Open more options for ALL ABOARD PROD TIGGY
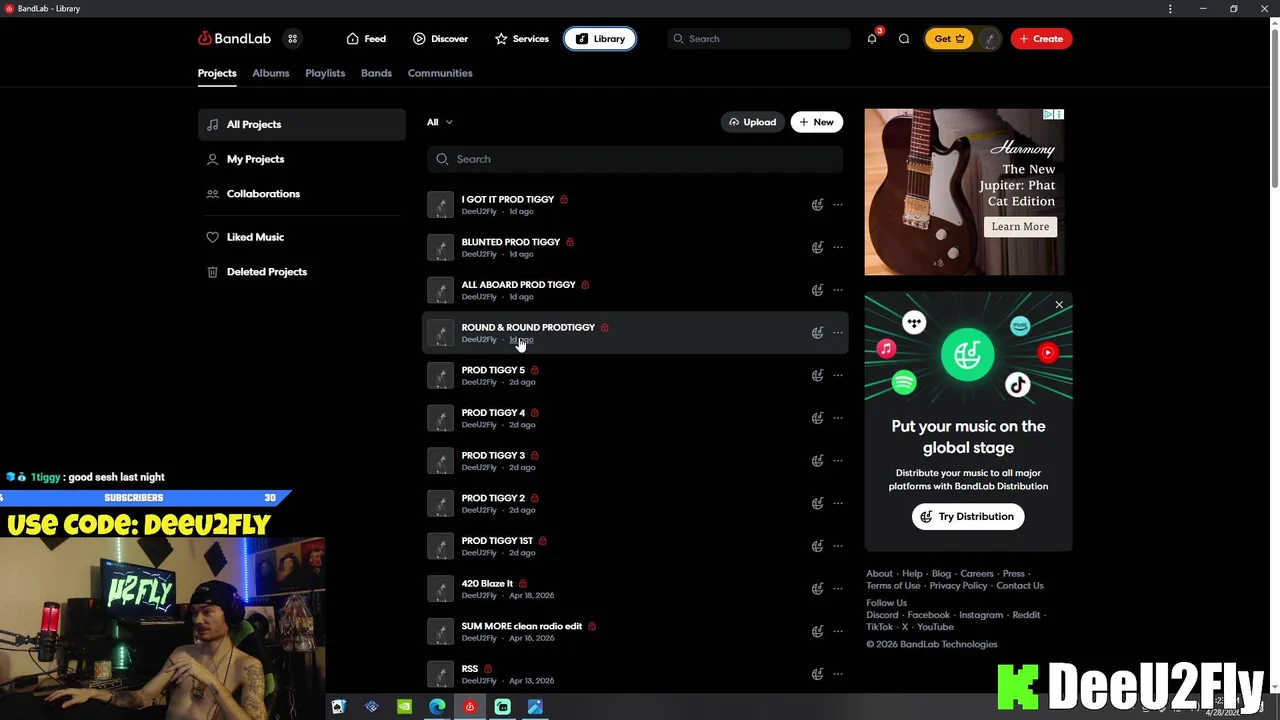 [x=838, y=290]
